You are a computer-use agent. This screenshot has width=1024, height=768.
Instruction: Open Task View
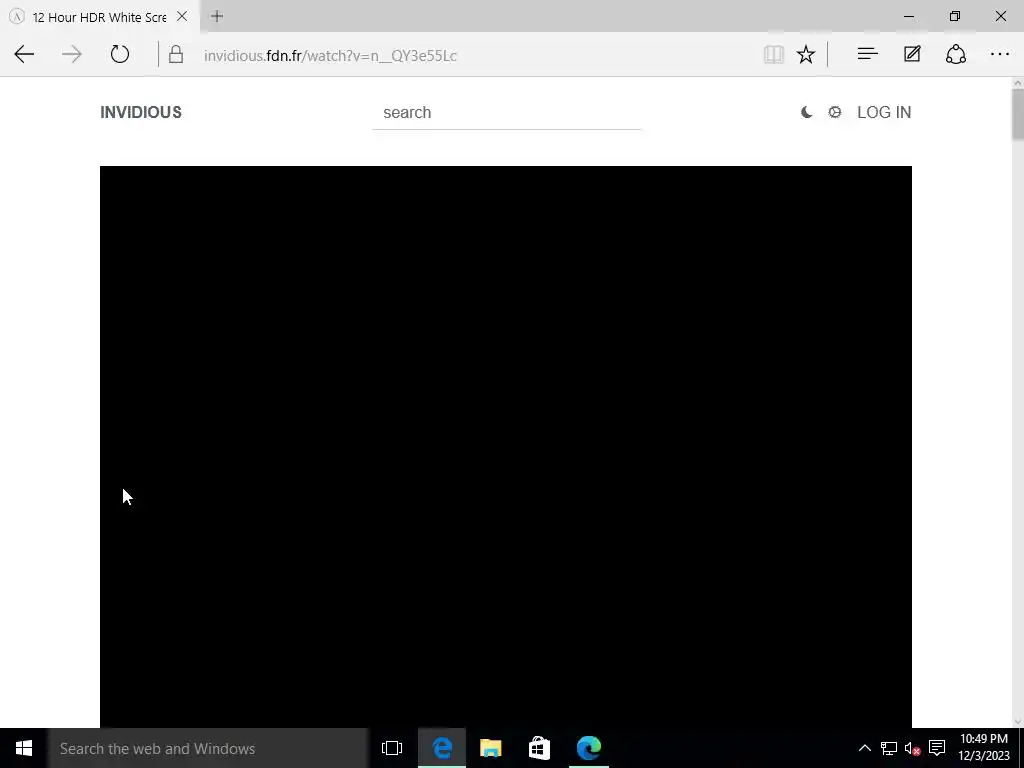[x=392, y=748]
